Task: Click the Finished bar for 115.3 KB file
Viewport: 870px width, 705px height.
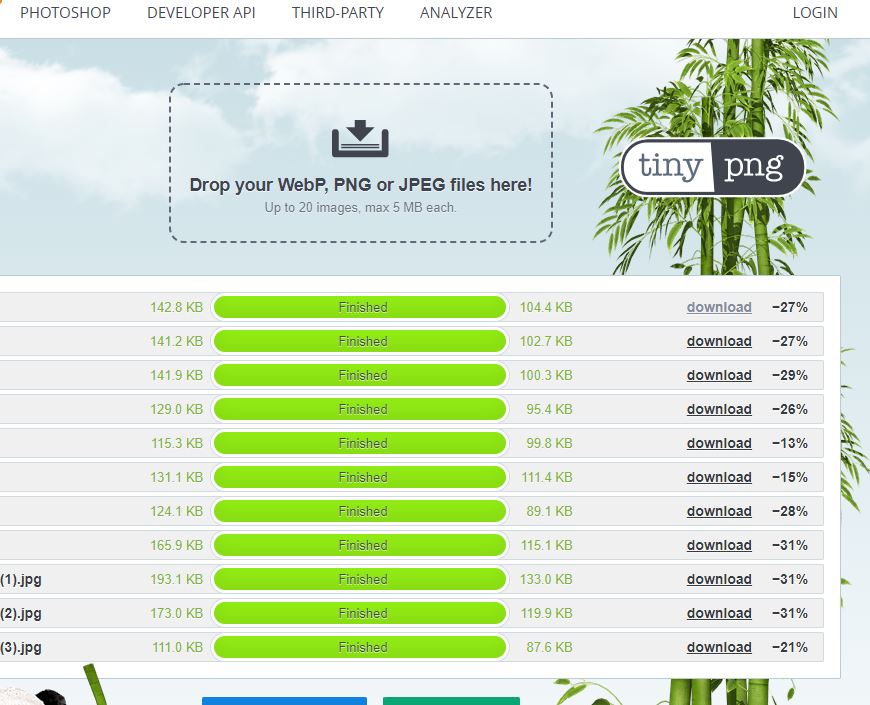Action: tap(360, 443)
